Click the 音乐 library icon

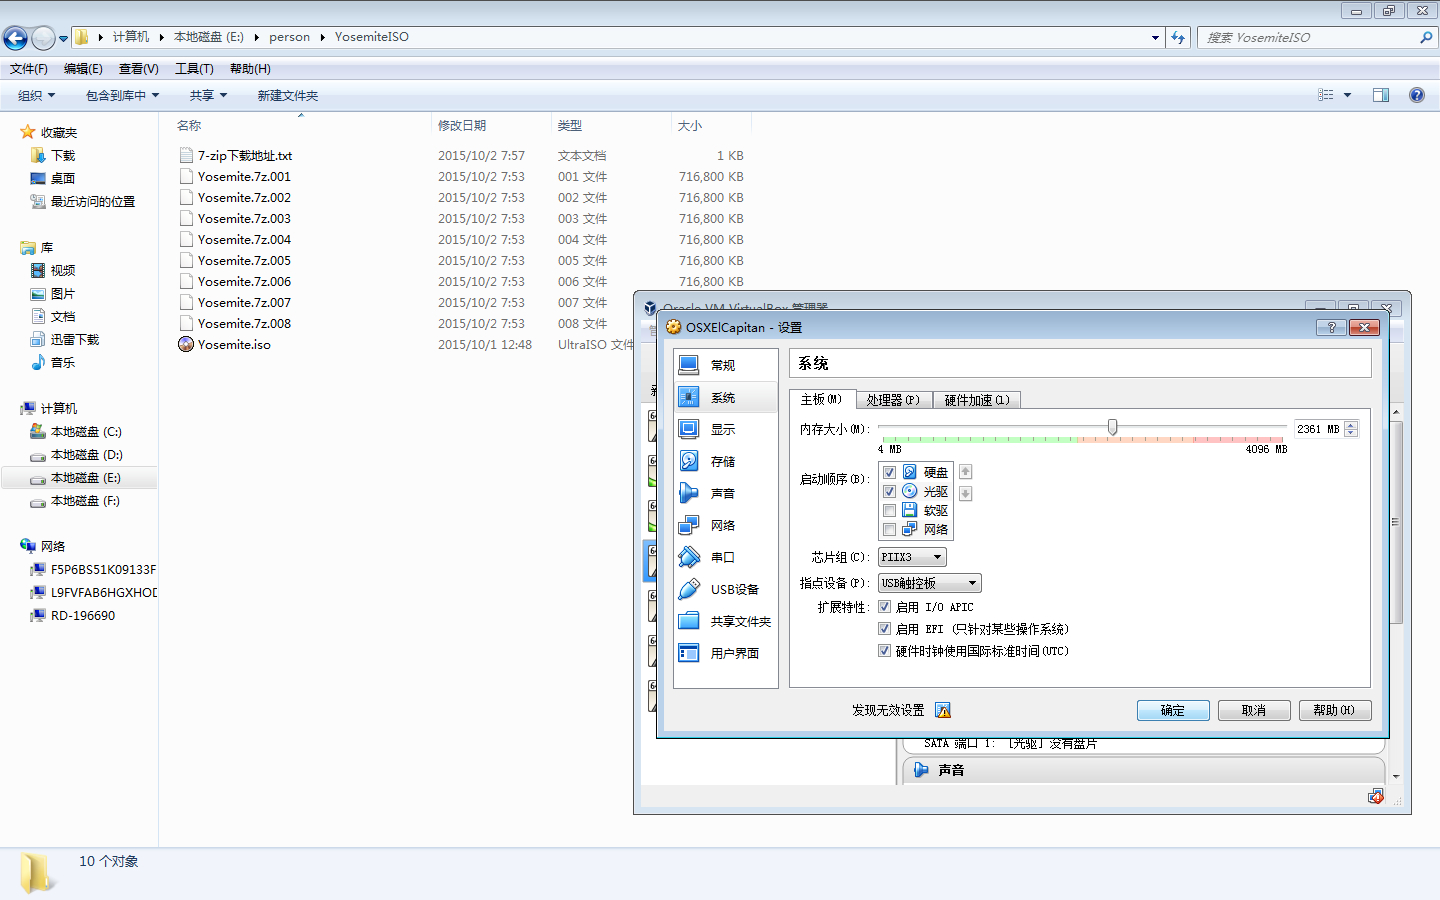(x=38, y=362)
